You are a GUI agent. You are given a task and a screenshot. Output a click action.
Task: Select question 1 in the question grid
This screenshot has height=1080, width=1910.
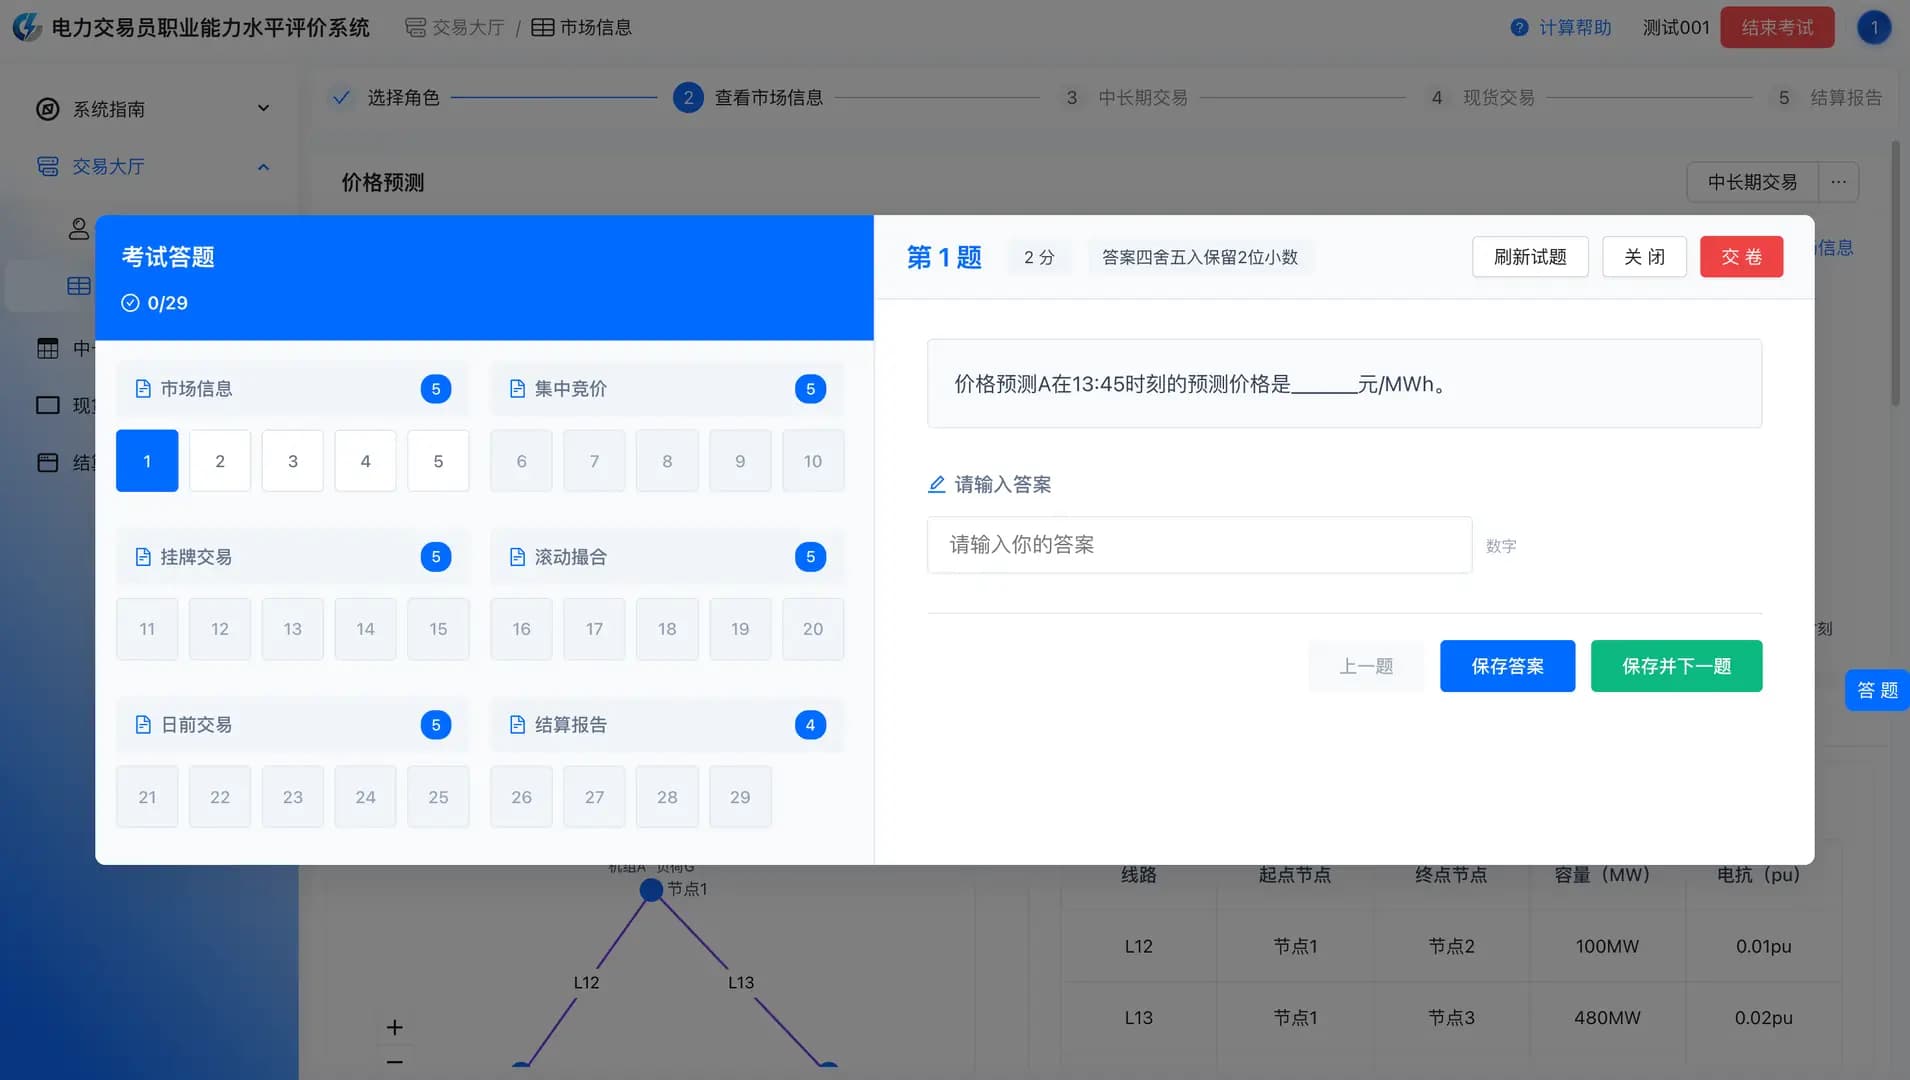click(x=147, y=461)
